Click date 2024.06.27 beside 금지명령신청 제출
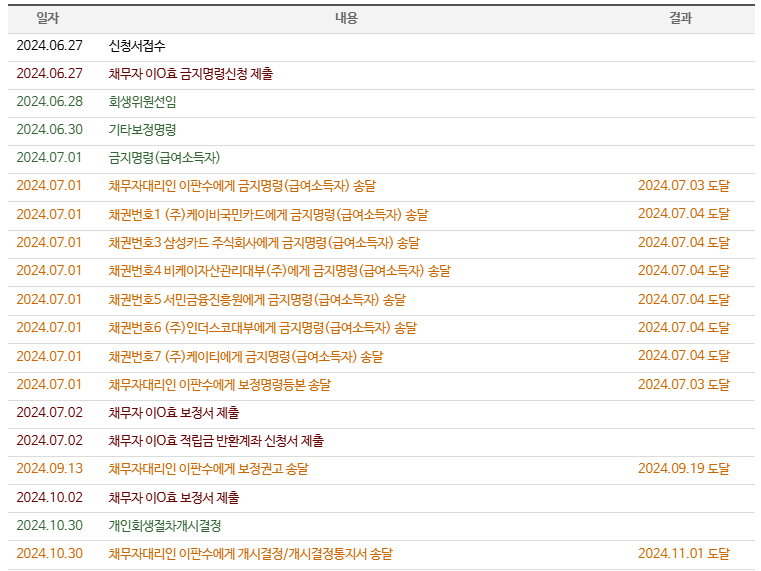761x571 pixels. click(x=50, y=74)
